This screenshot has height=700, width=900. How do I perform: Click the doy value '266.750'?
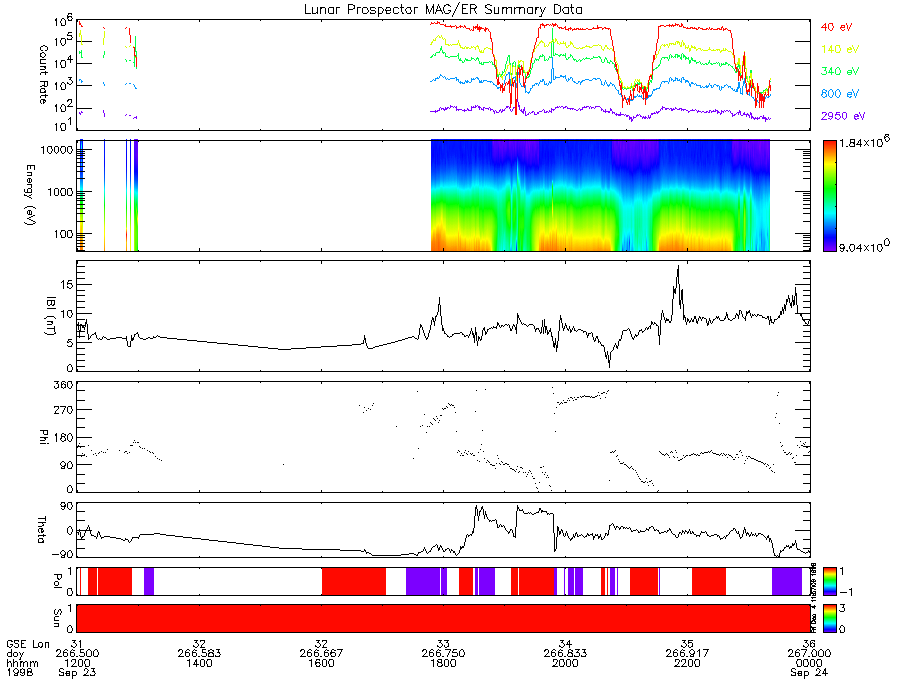coord(443,654)
